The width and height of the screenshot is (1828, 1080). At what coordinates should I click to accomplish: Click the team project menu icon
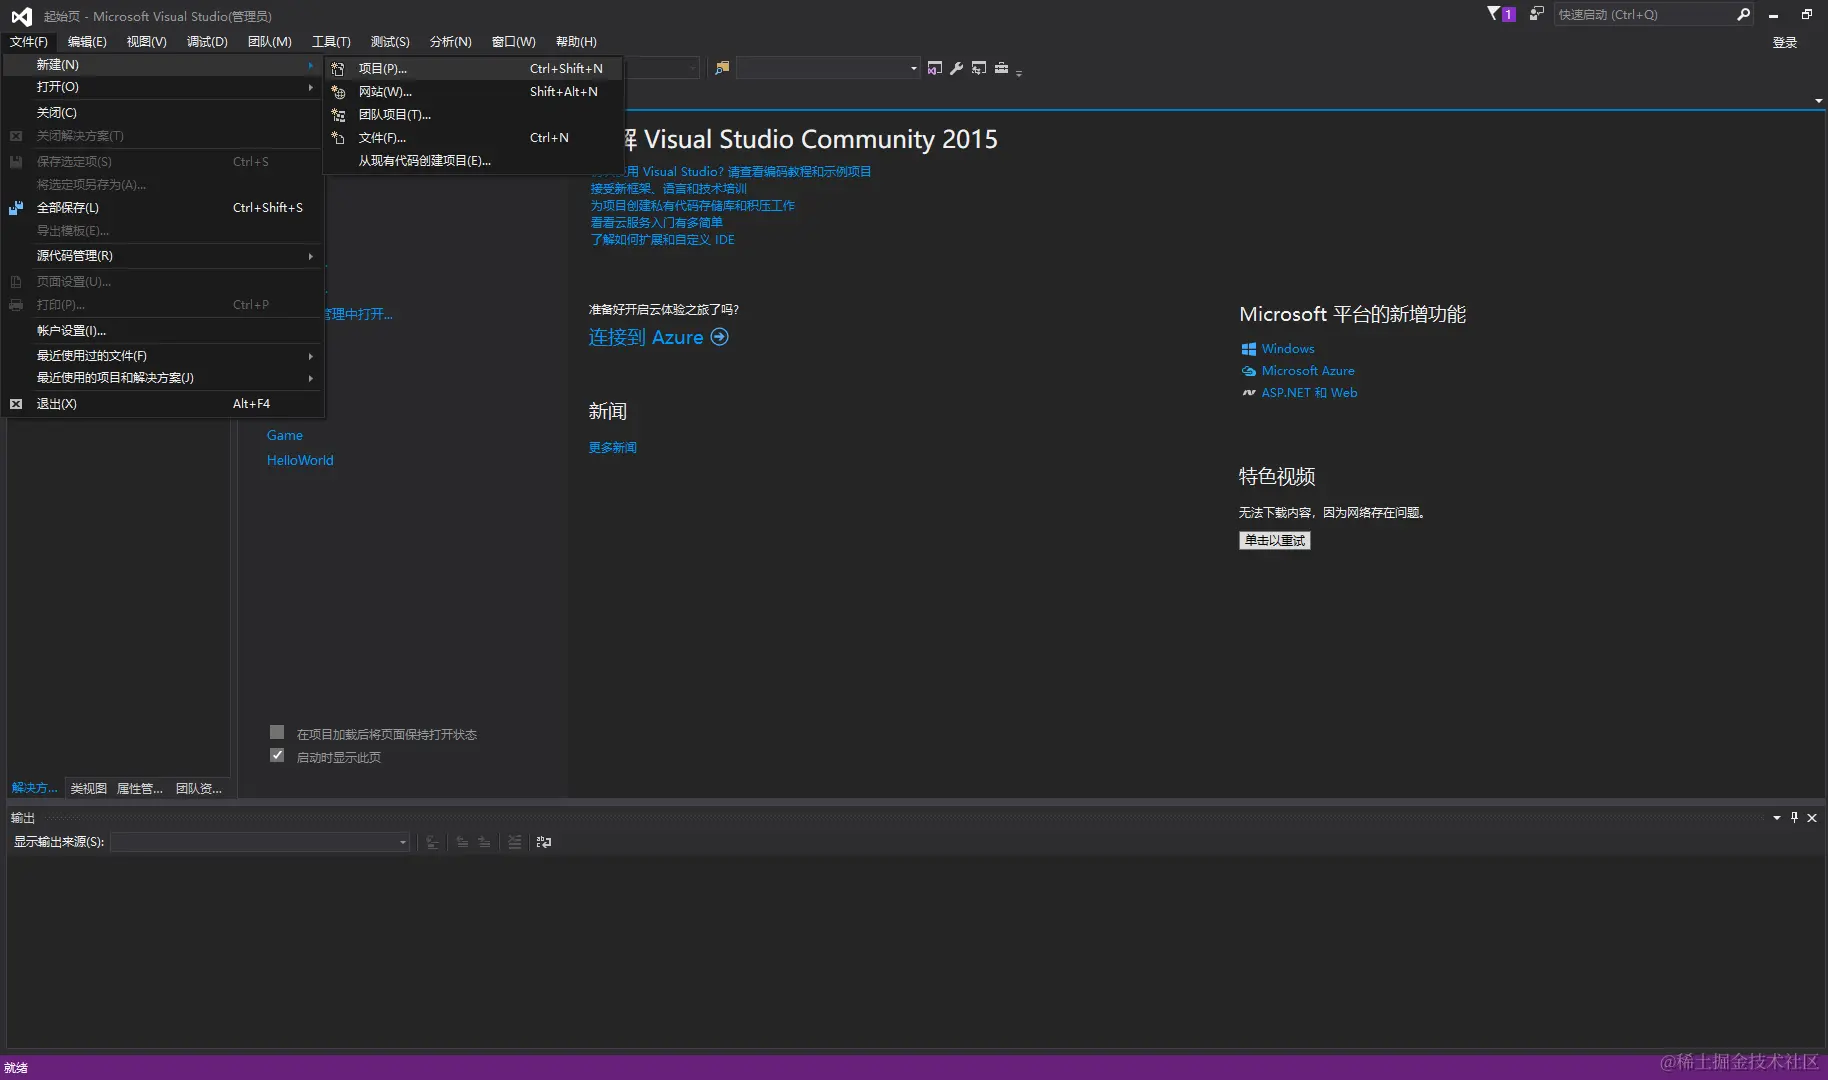click(338, 115)
